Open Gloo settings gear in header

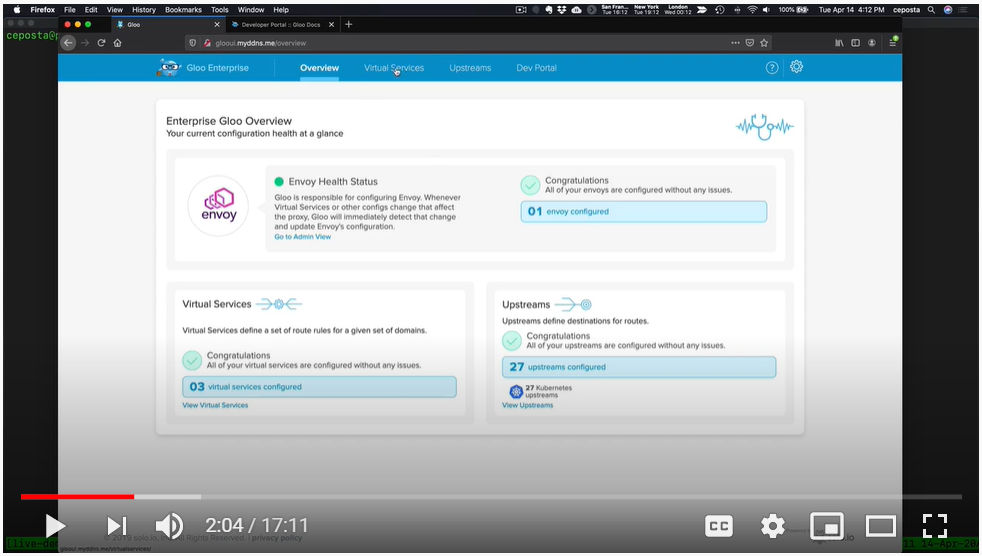796,66
